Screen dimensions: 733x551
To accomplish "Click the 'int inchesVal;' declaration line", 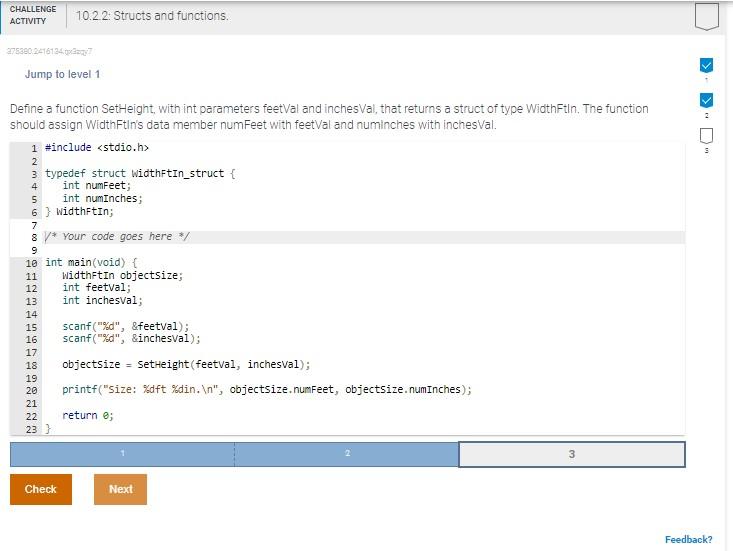I will (102, 301).
